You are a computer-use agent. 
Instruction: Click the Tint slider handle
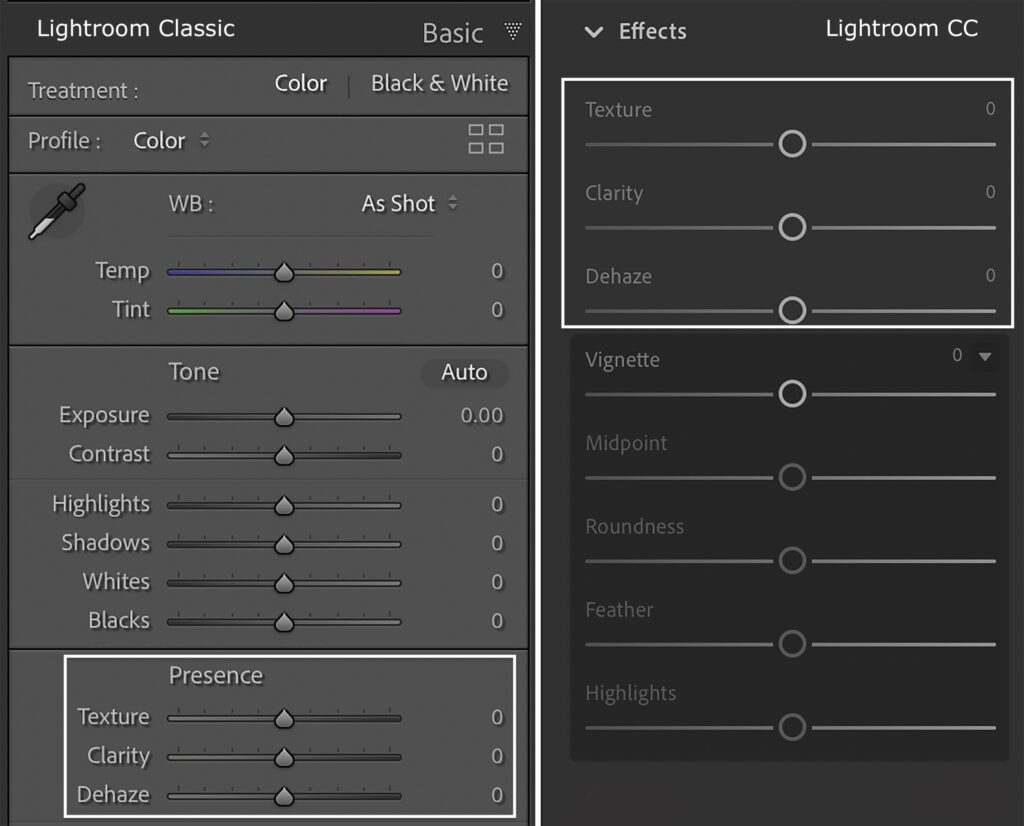pos(284,311)
